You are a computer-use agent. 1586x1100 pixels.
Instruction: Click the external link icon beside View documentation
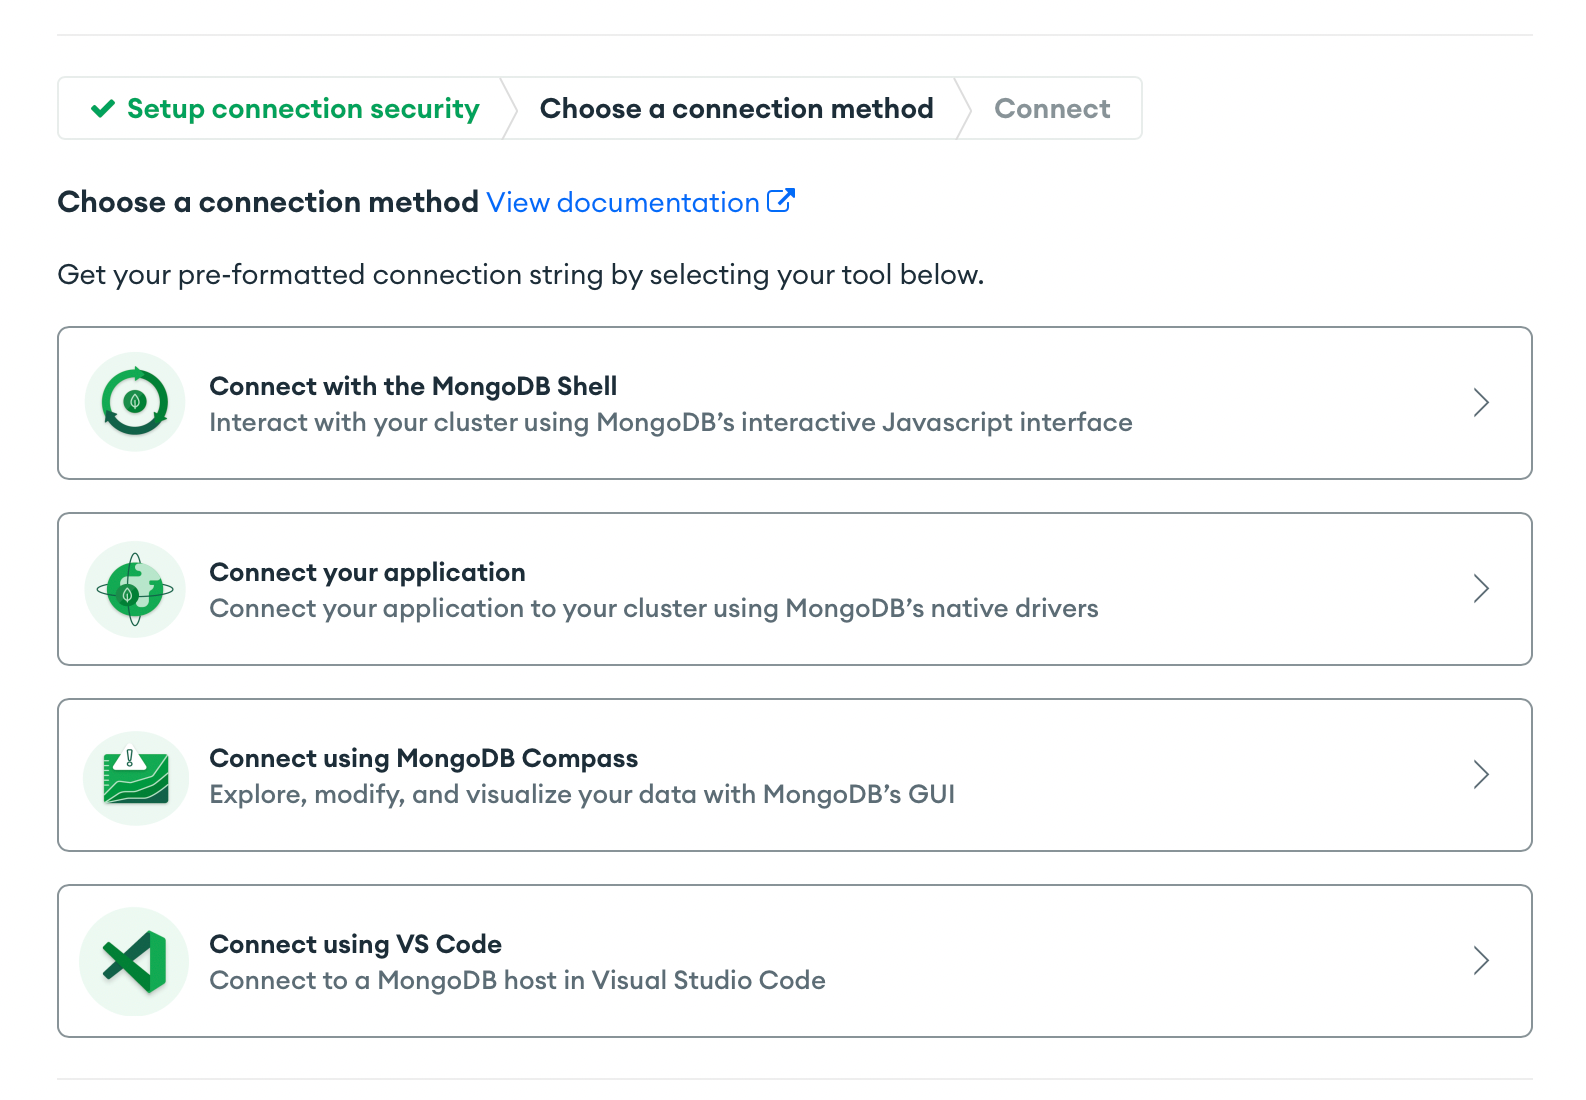tap(780, 201)
